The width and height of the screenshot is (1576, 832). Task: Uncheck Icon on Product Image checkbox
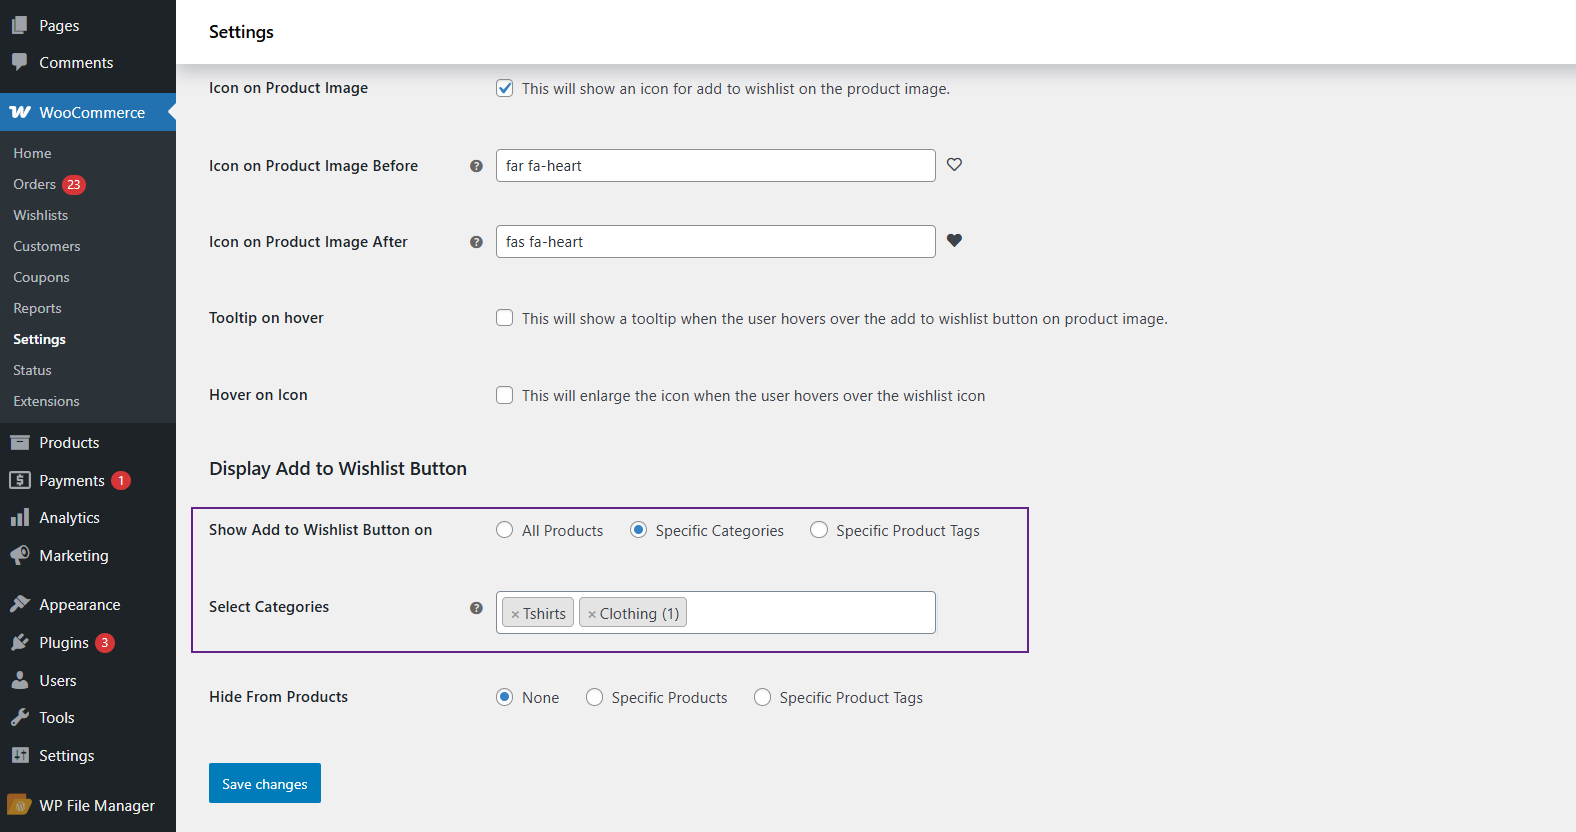click(505, 88)
